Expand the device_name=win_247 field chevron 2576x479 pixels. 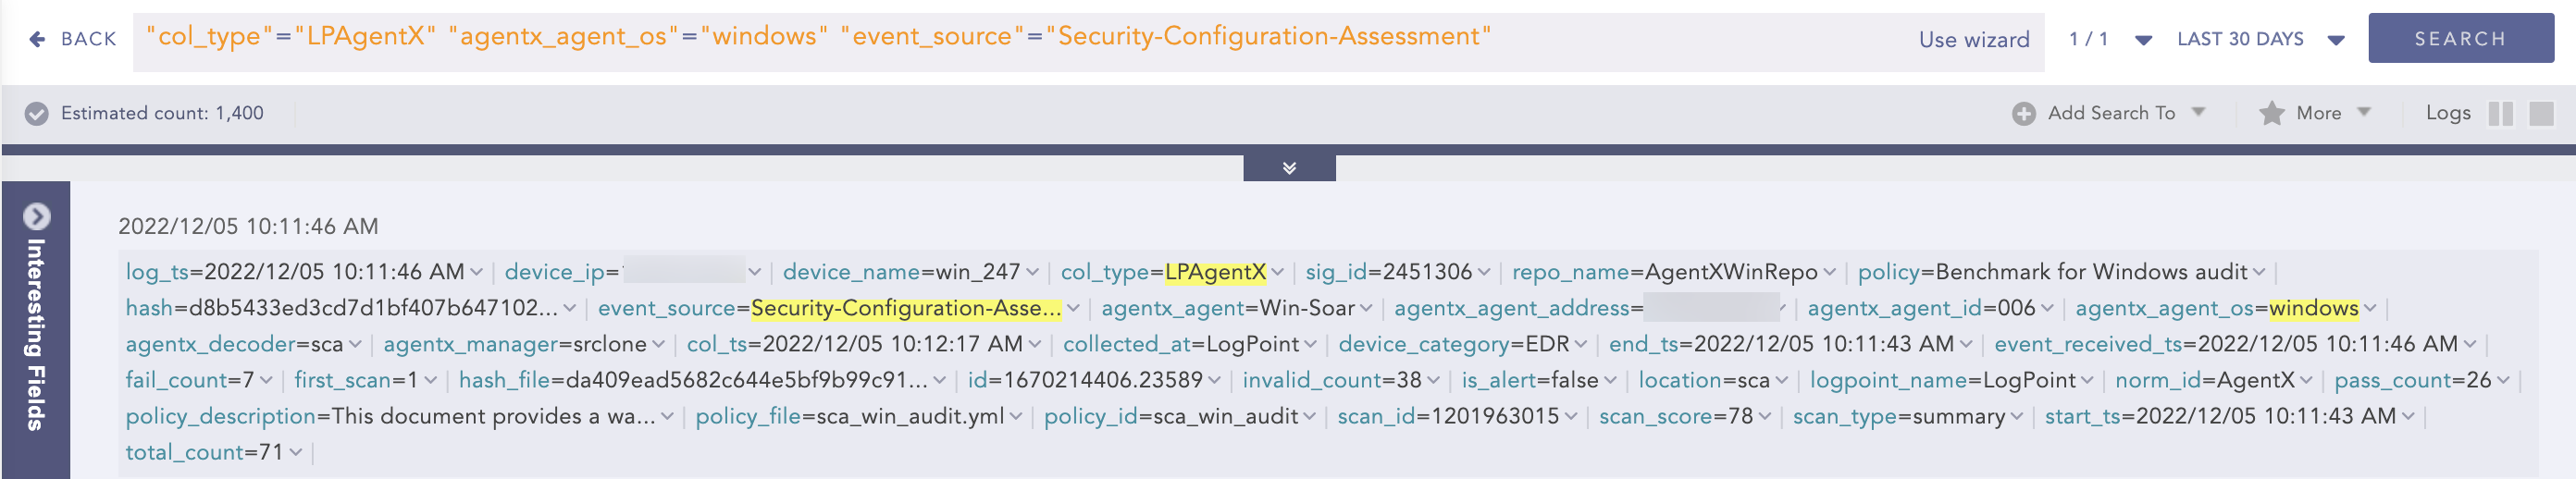(1032, 272)
